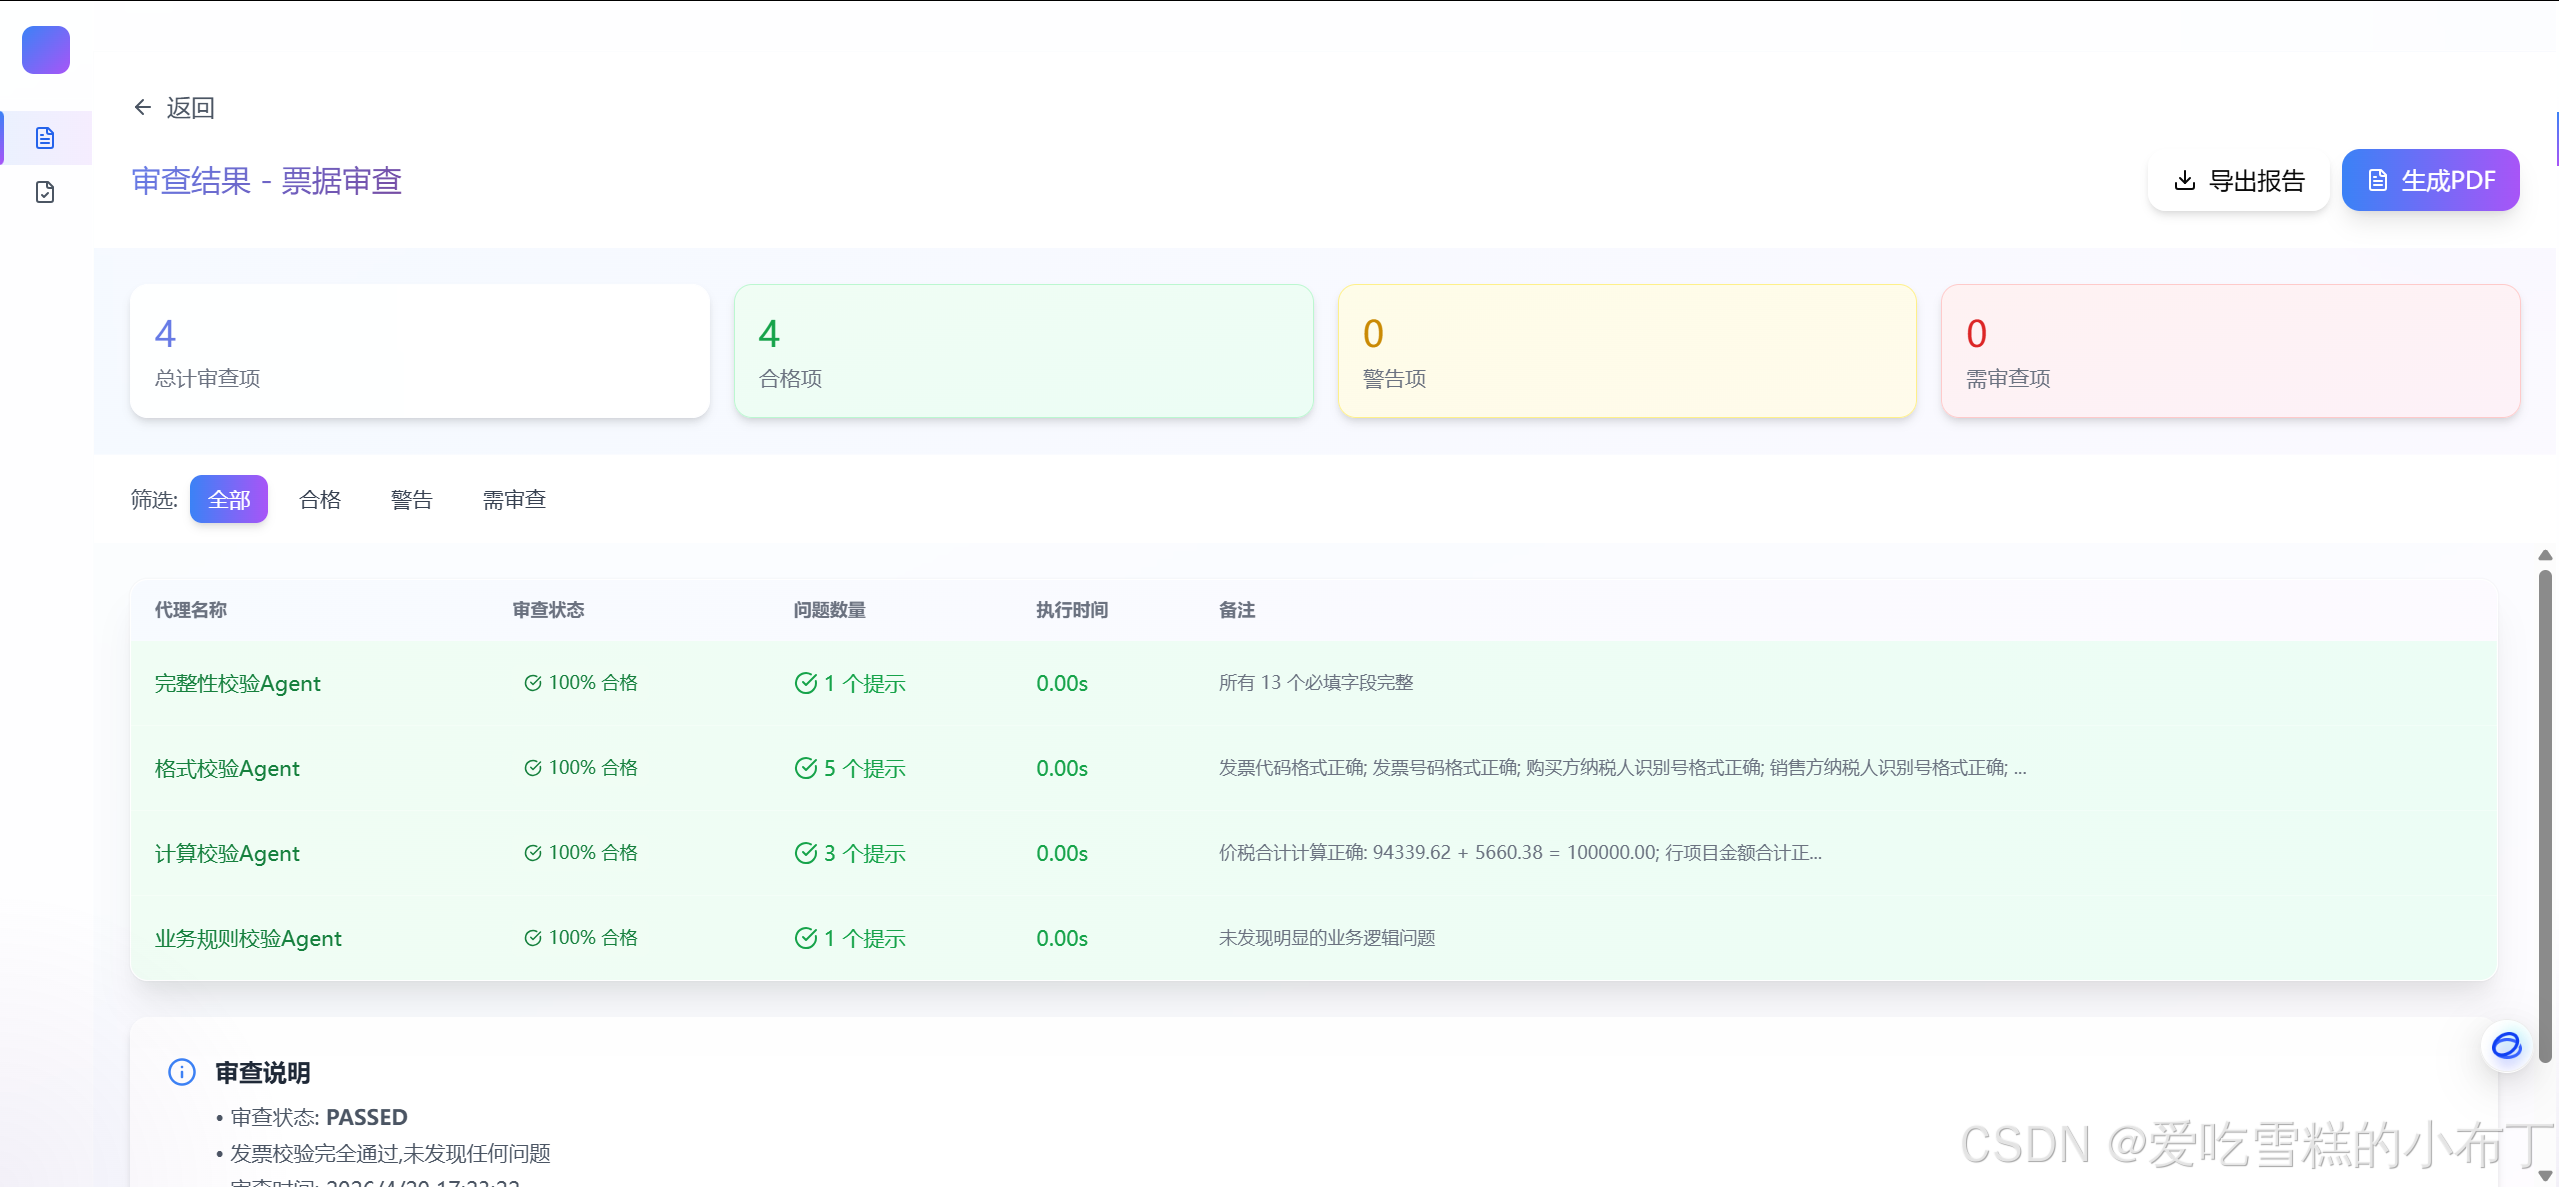Click the file icon in 生成PDF
This screenshot has width=2559, height=1187.
pyautogui.click(x=2378, y=180)
